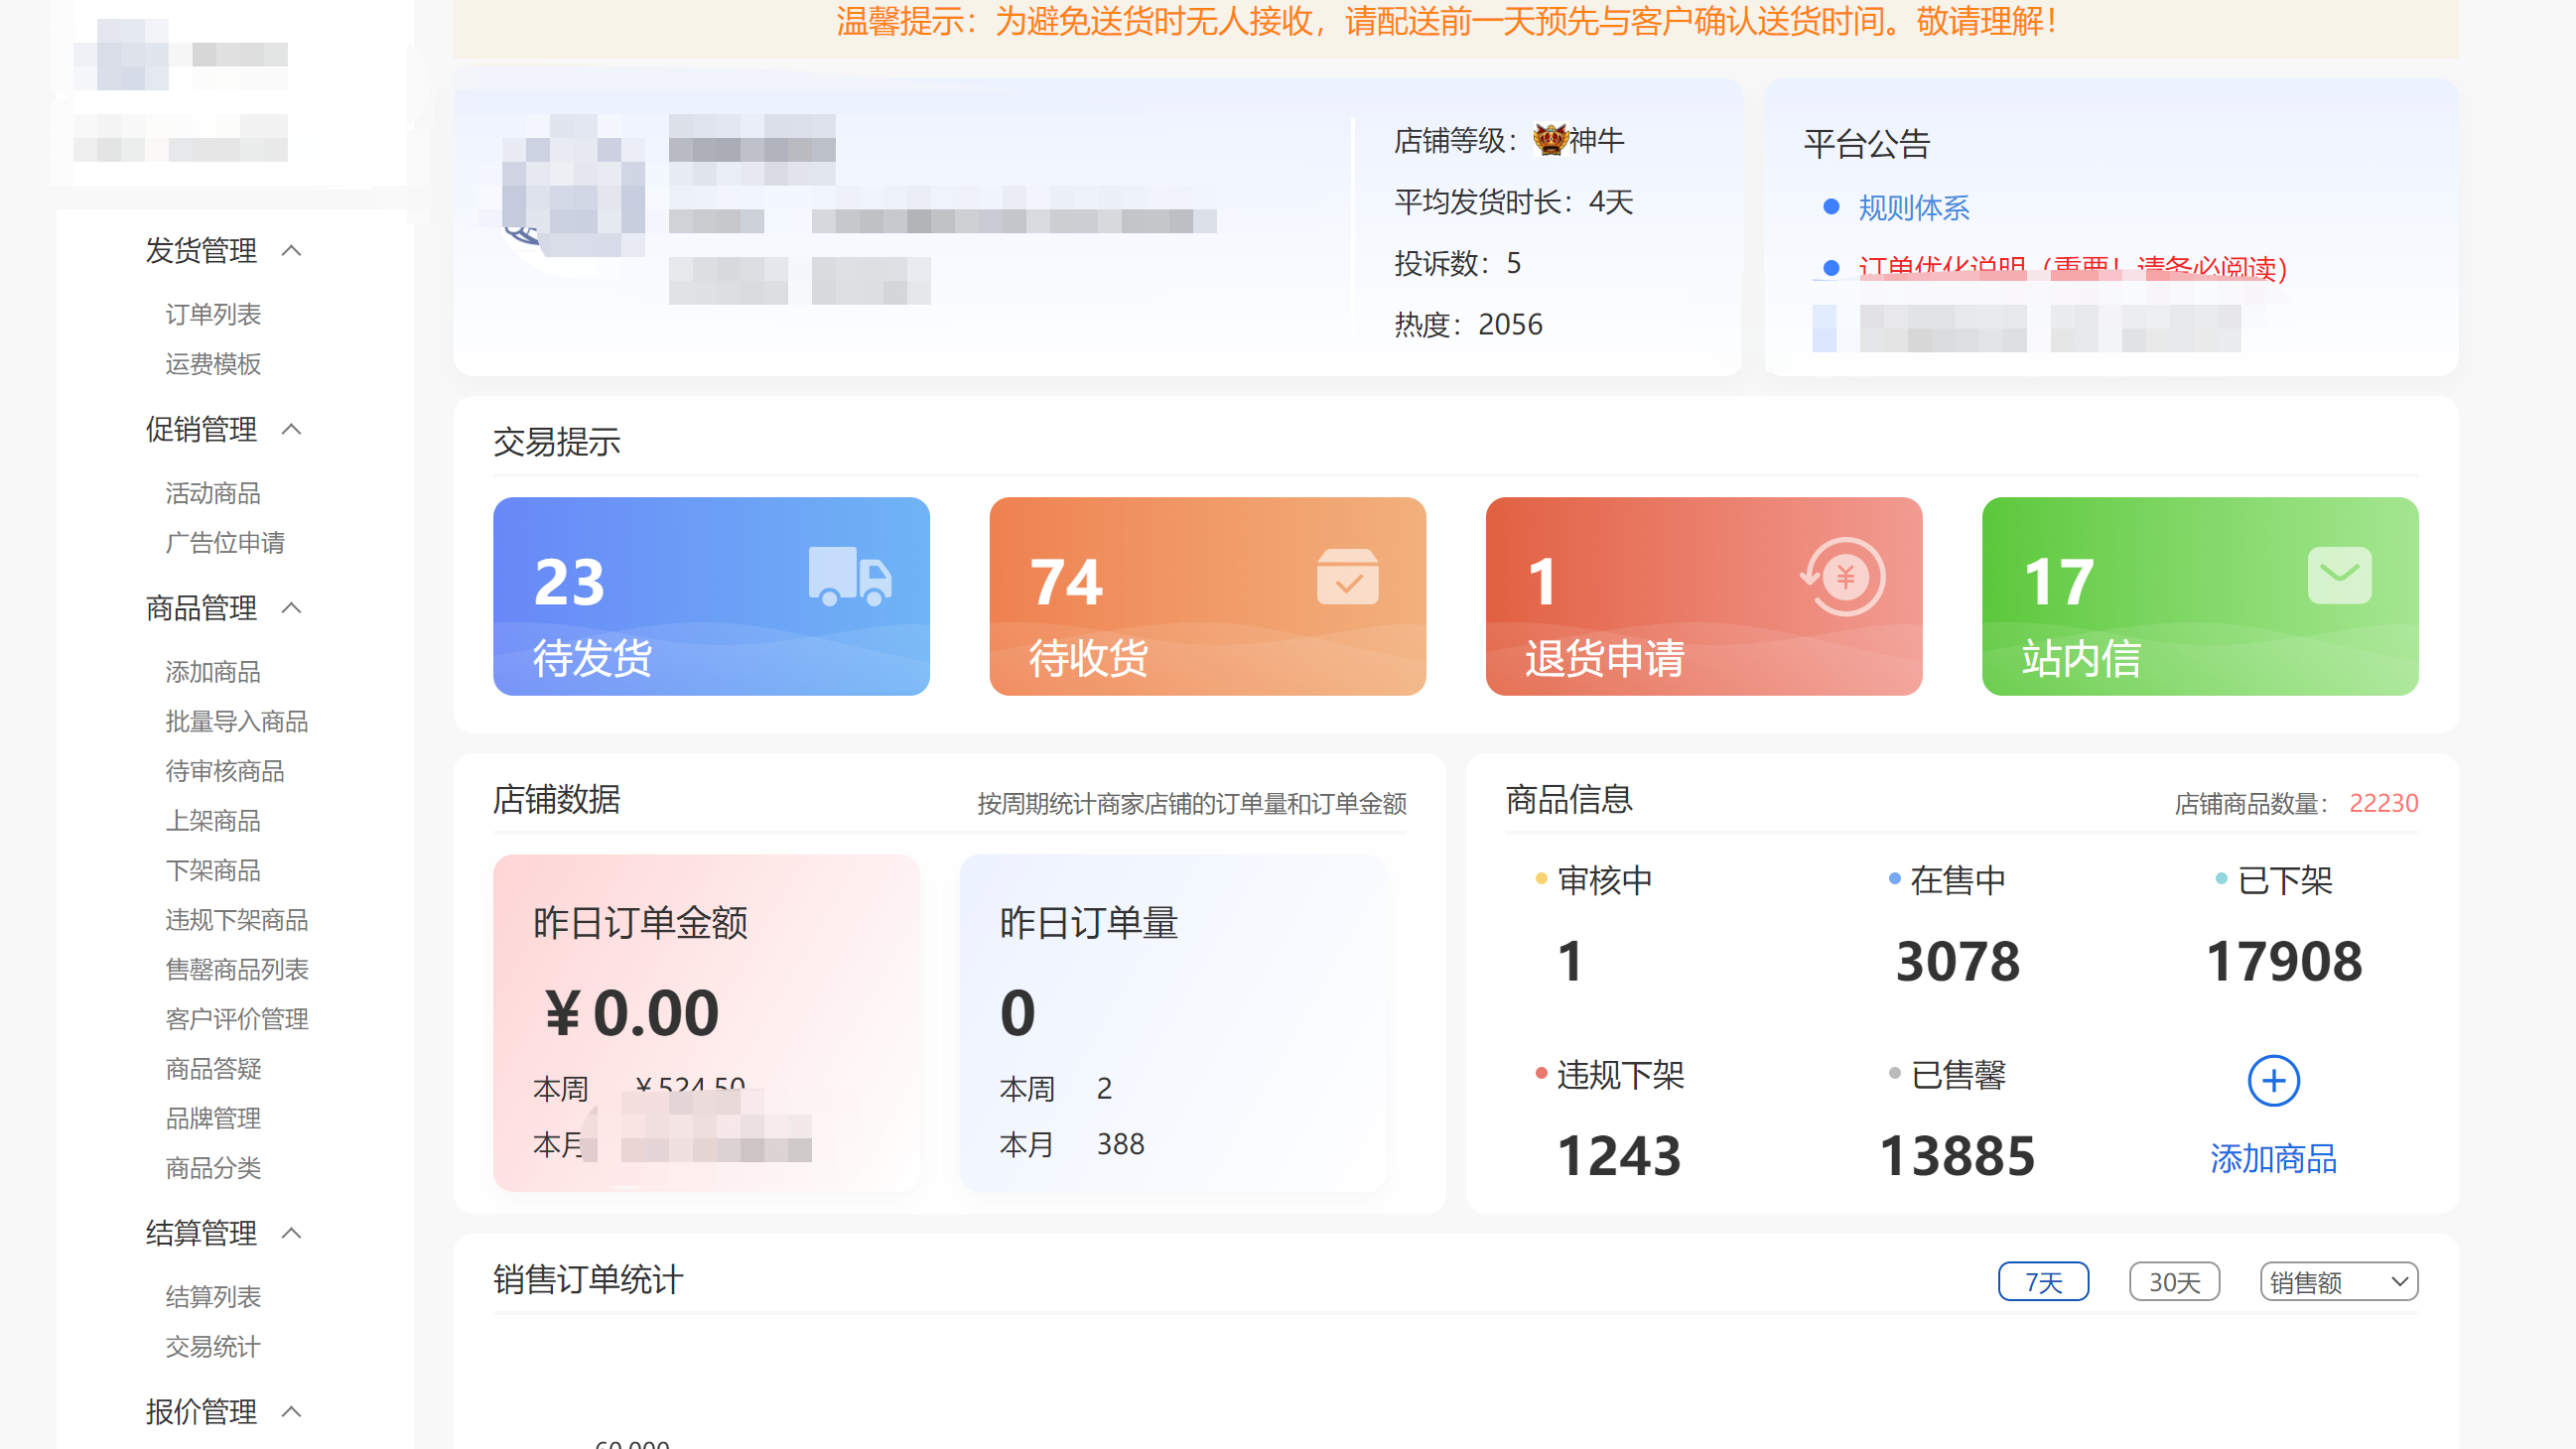Screen dimensions: 2576x1449
Task: Open 违规下架商品 in the sidebar
Action: point(237,920)
